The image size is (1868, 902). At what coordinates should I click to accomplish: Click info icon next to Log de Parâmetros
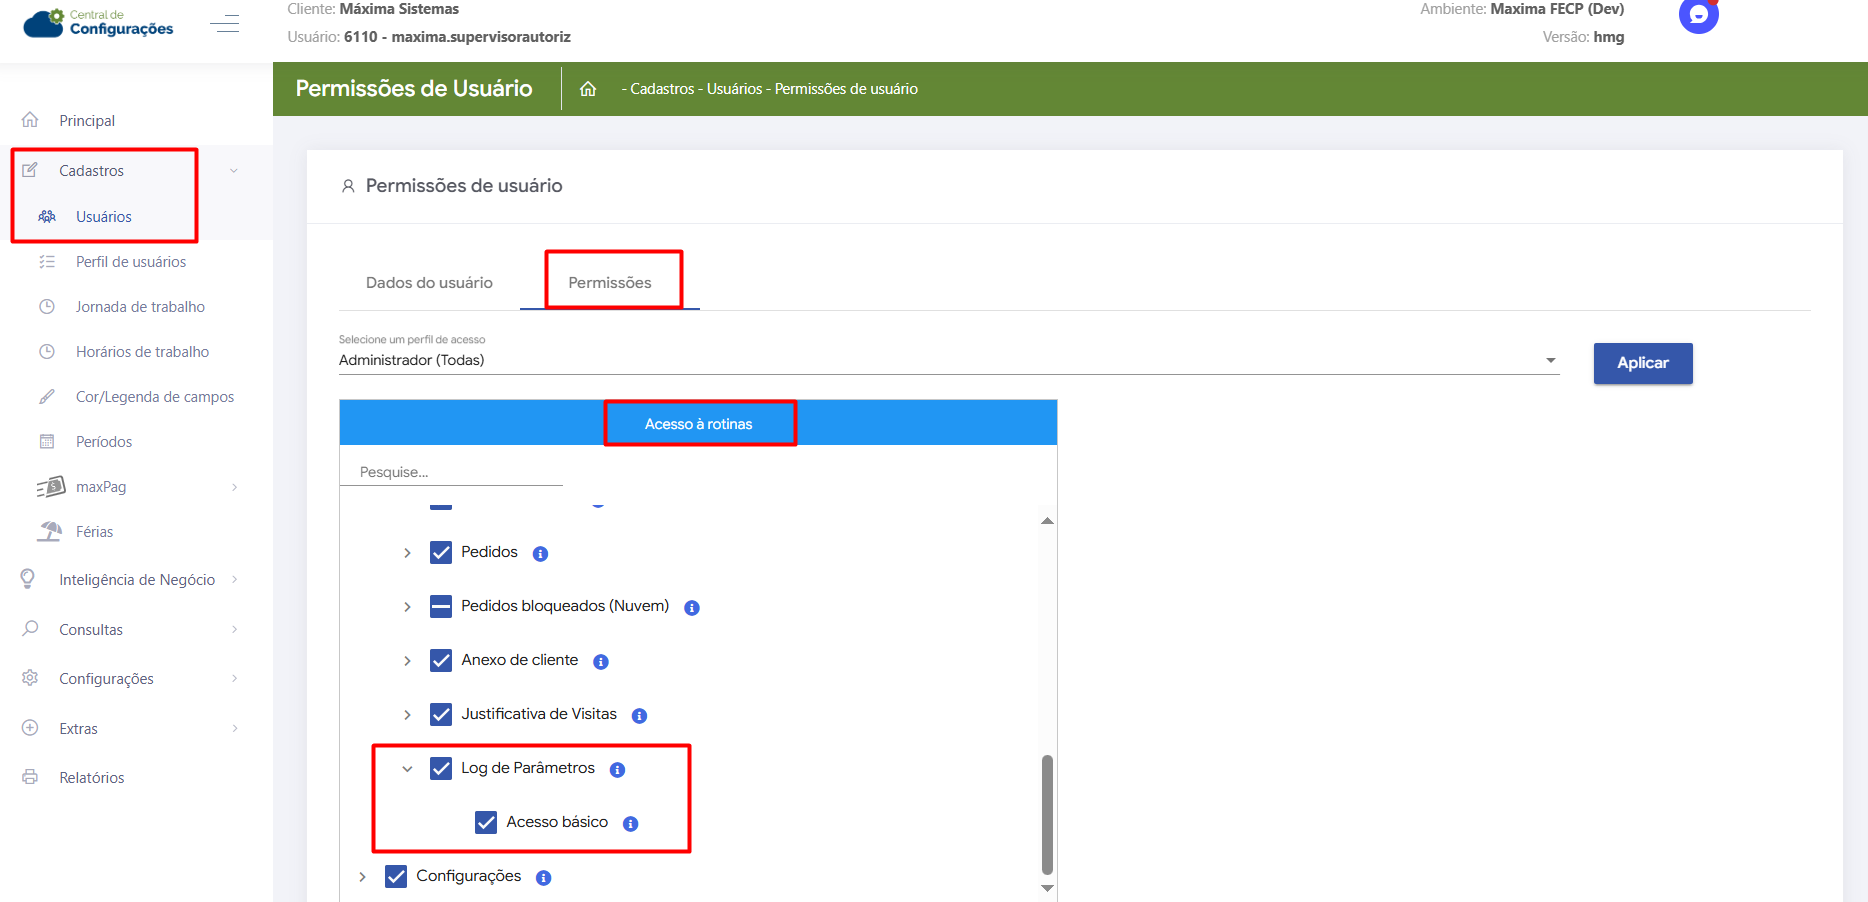(x=618, y=770)
